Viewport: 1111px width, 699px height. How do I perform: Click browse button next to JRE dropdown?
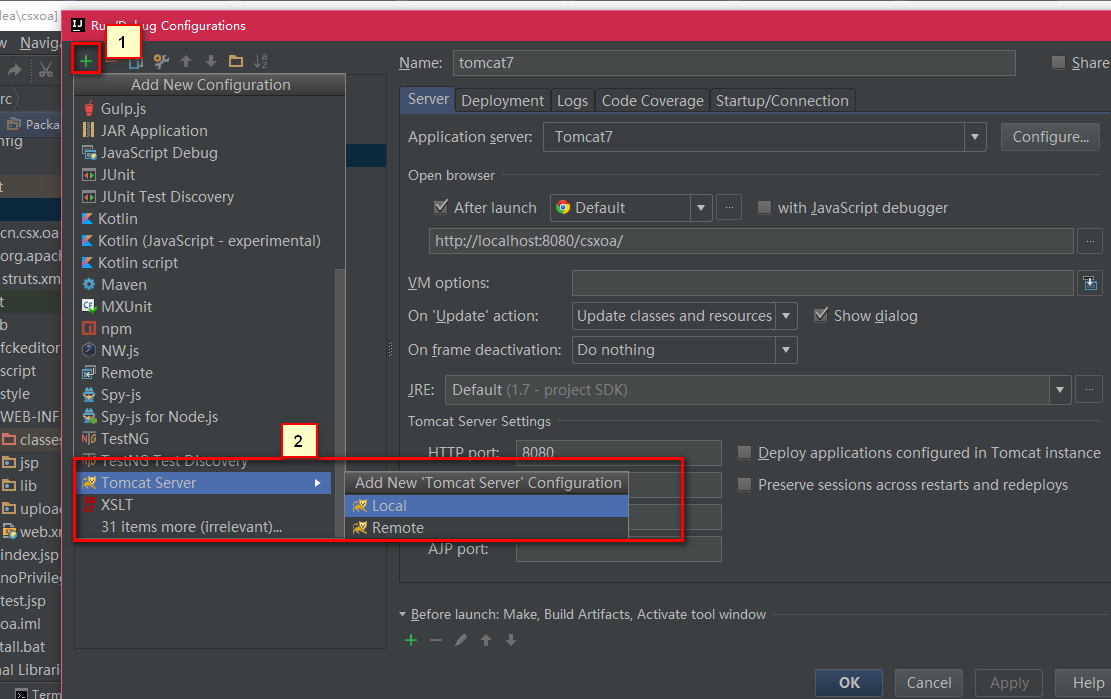coord(1089,390)
